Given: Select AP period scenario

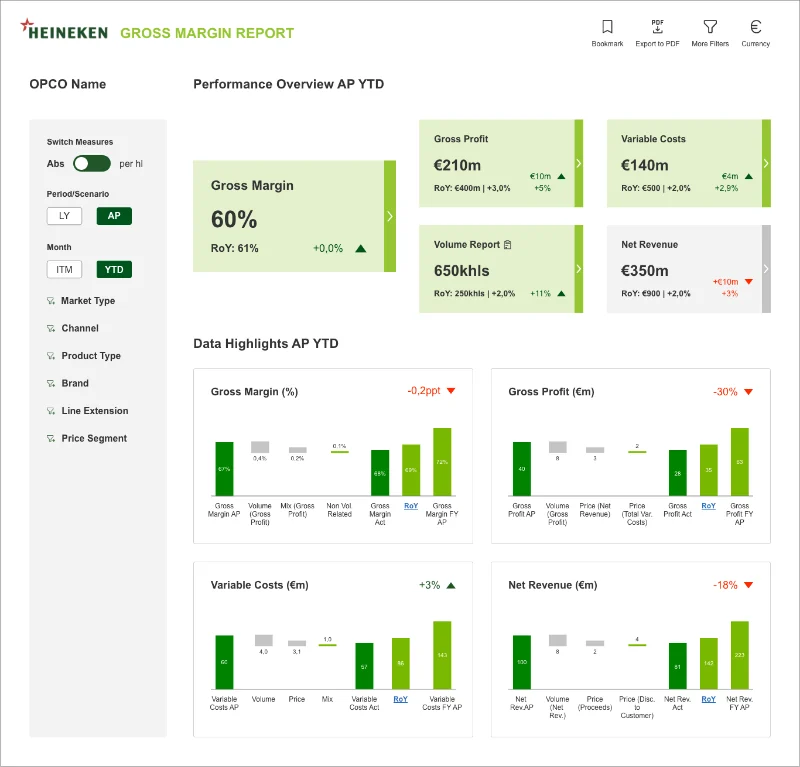Looking at the screenshot, I should (114, 216).
